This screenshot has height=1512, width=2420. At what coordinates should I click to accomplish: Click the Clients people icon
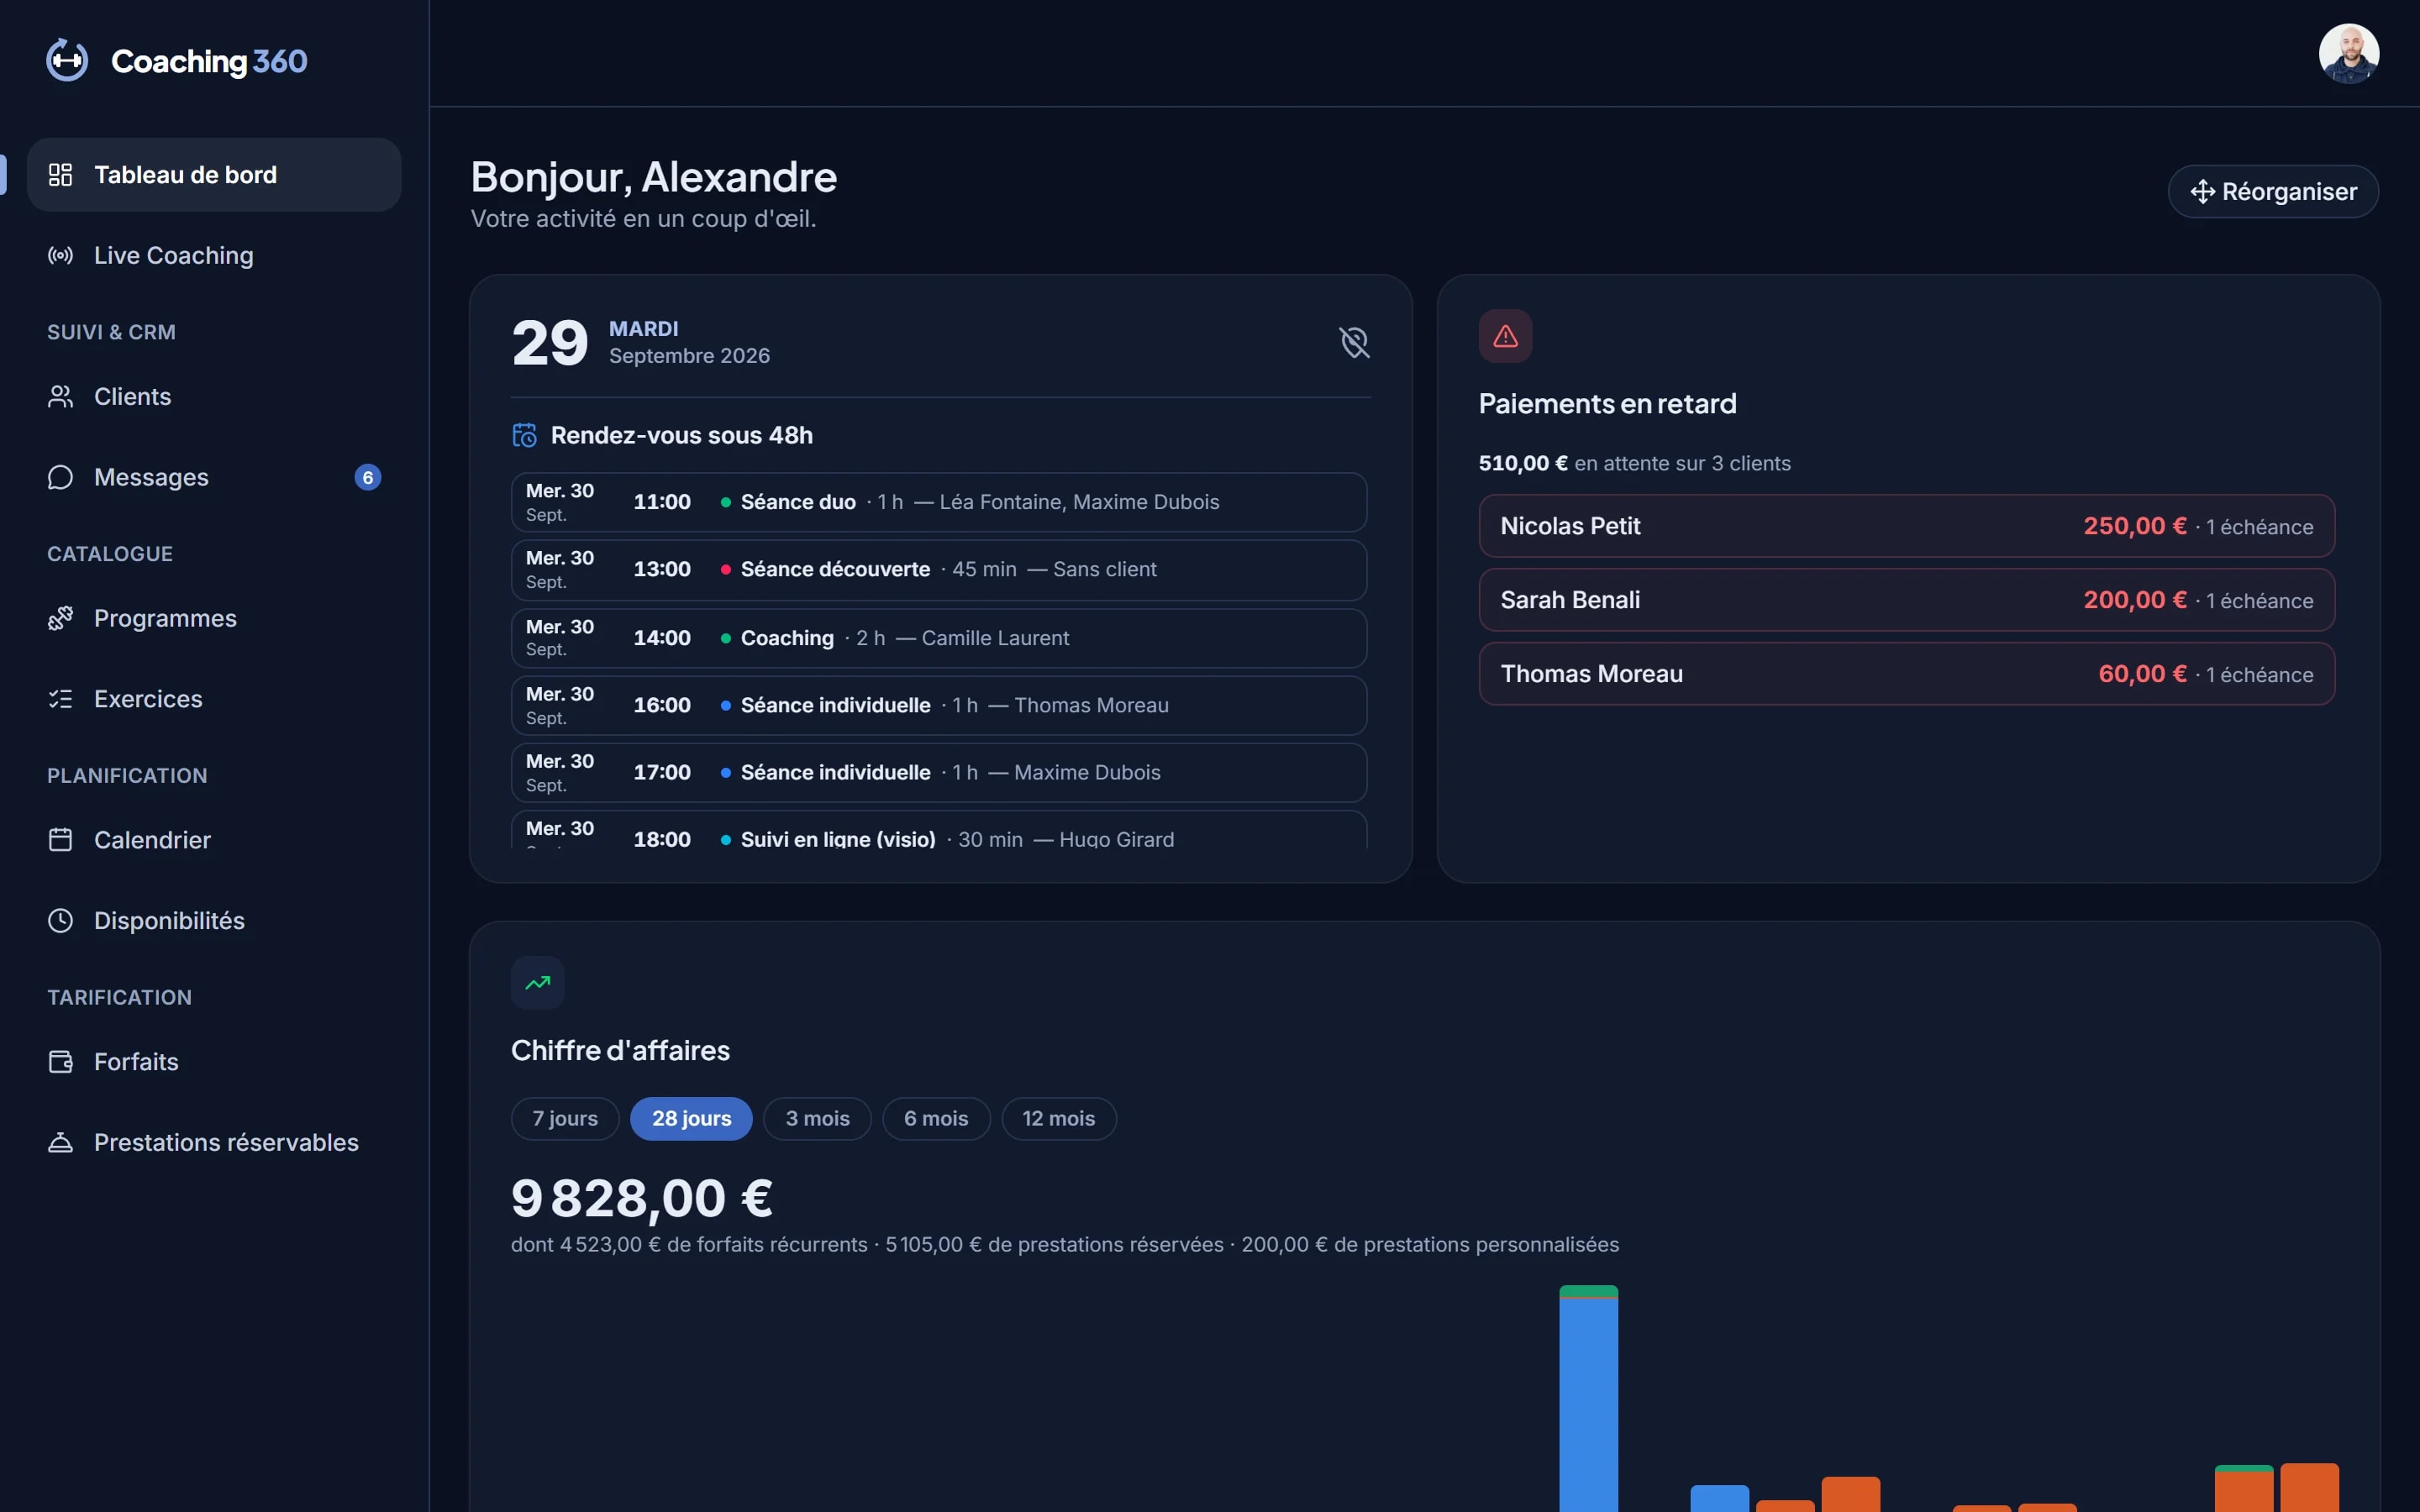60,396
